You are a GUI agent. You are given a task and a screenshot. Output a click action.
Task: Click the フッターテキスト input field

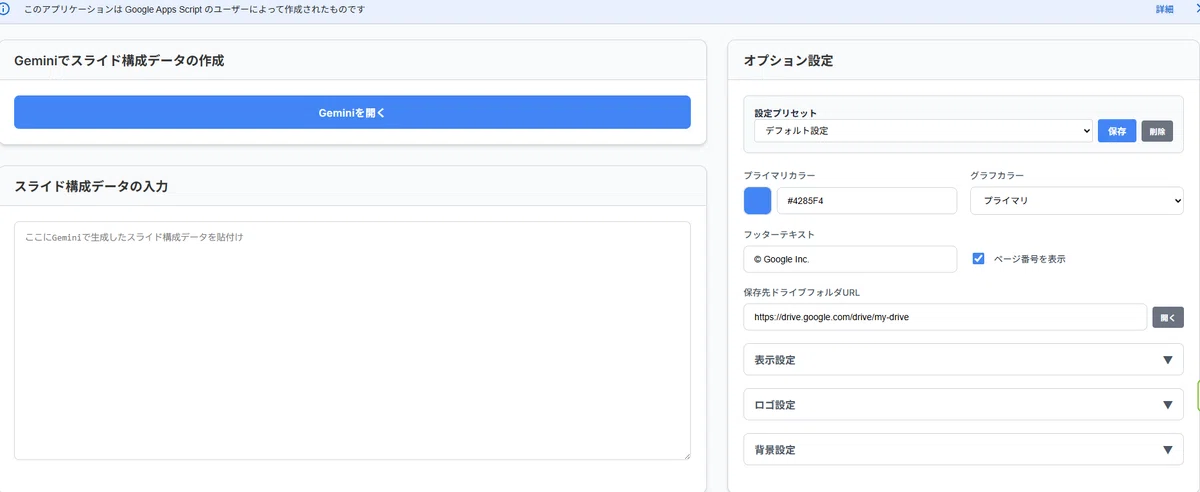[850, 259]
